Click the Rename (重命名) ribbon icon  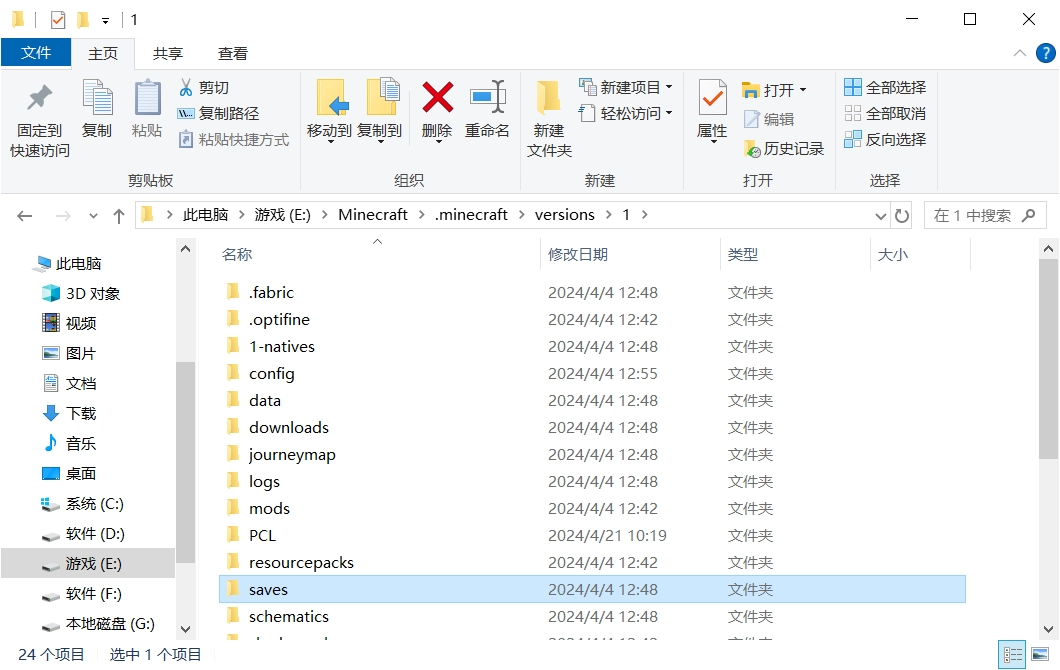[x=487, y=98]
